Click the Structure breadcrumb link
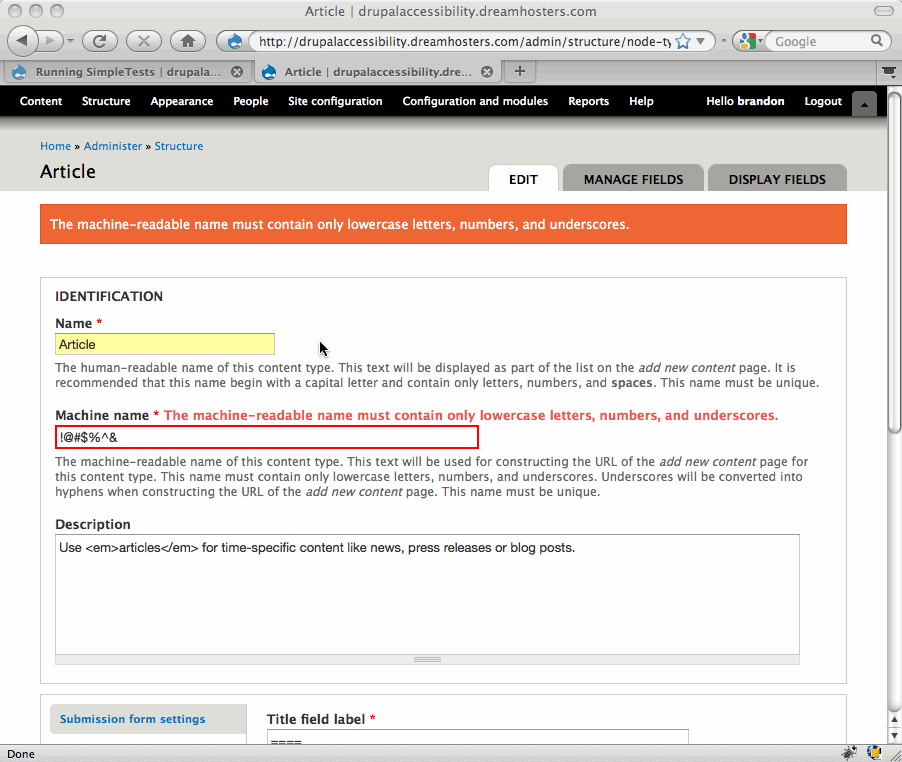Screen dimensions: 902x762 click(179, 146)
